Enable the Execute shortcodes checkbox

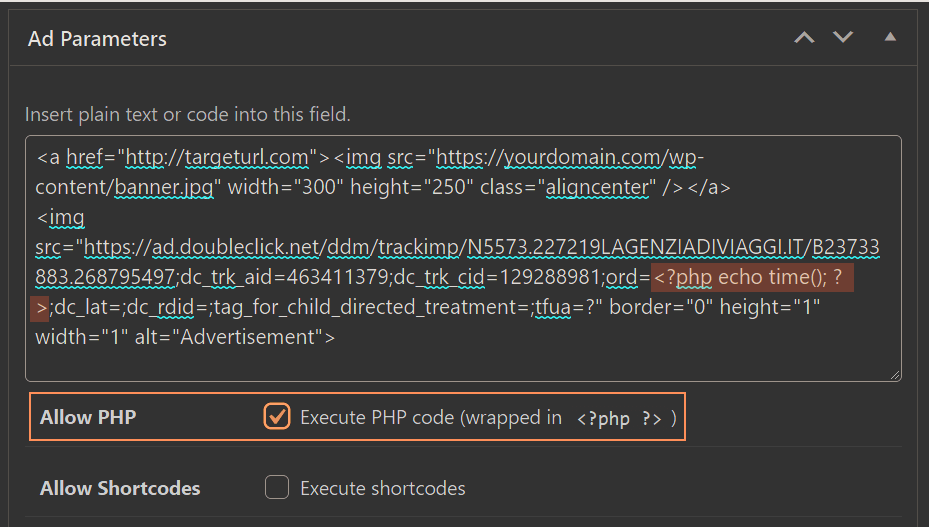click(x=277, y=488)
